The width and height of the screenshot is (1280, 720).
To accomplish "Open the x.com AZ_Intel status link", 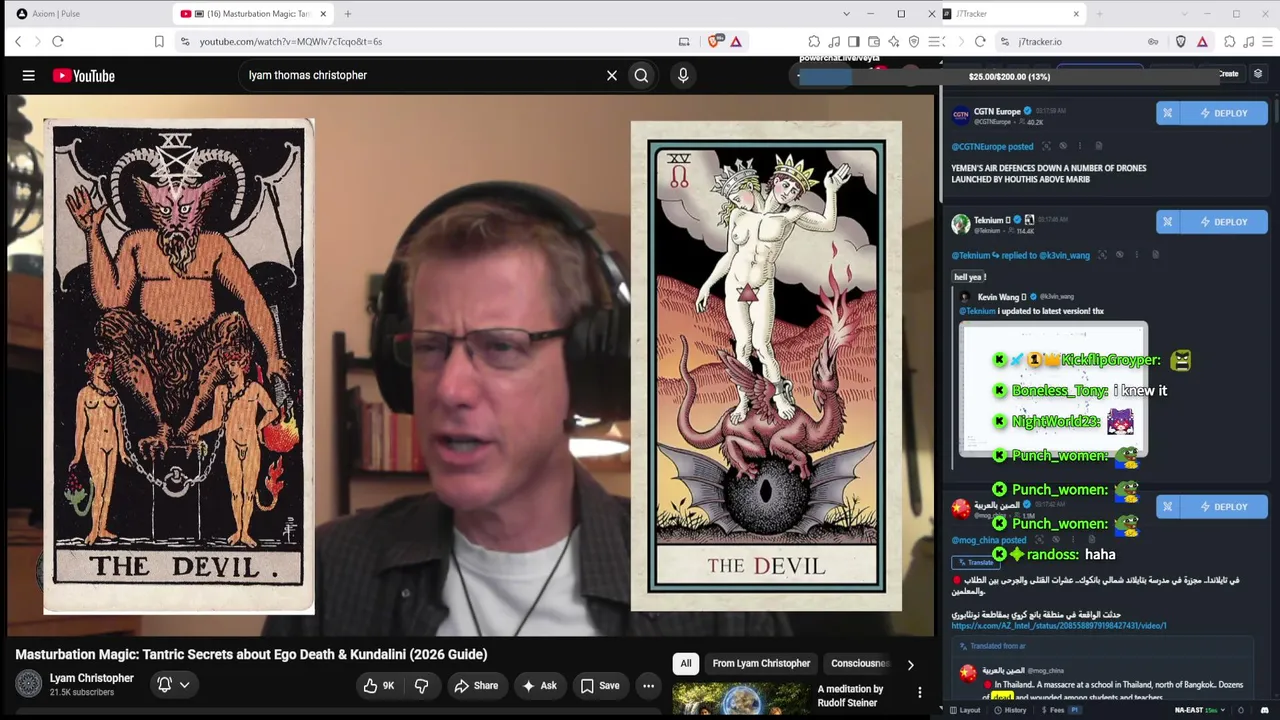I will (1059, 626).
